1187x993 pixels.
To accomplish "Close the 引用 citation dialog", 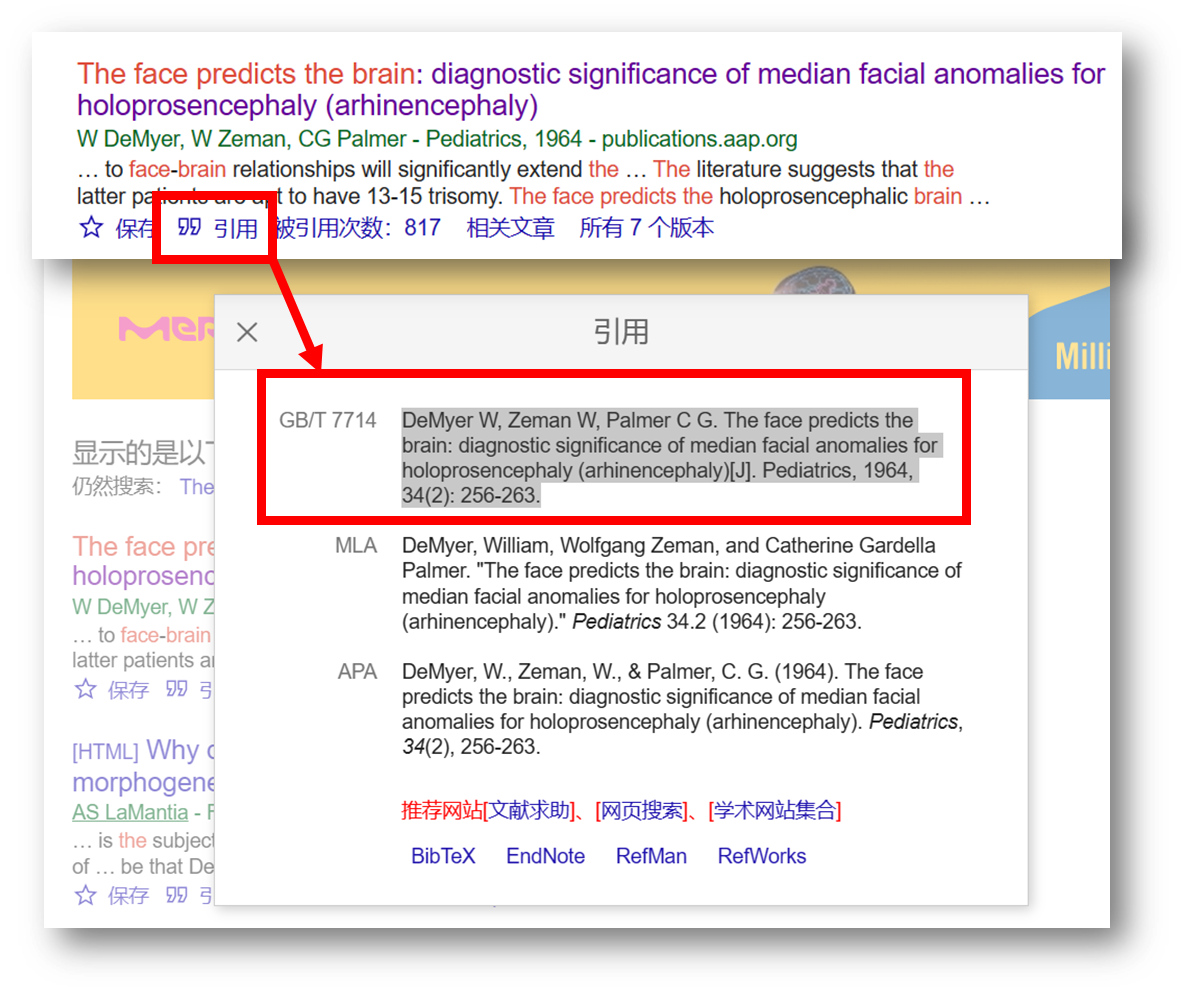I will tap(247, 332).
